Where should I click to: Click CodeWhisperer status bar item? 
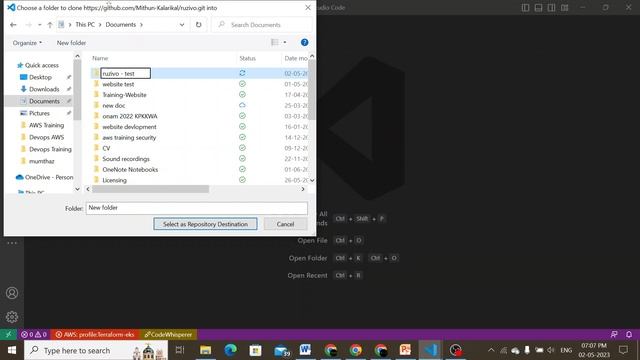pos(169,334)
